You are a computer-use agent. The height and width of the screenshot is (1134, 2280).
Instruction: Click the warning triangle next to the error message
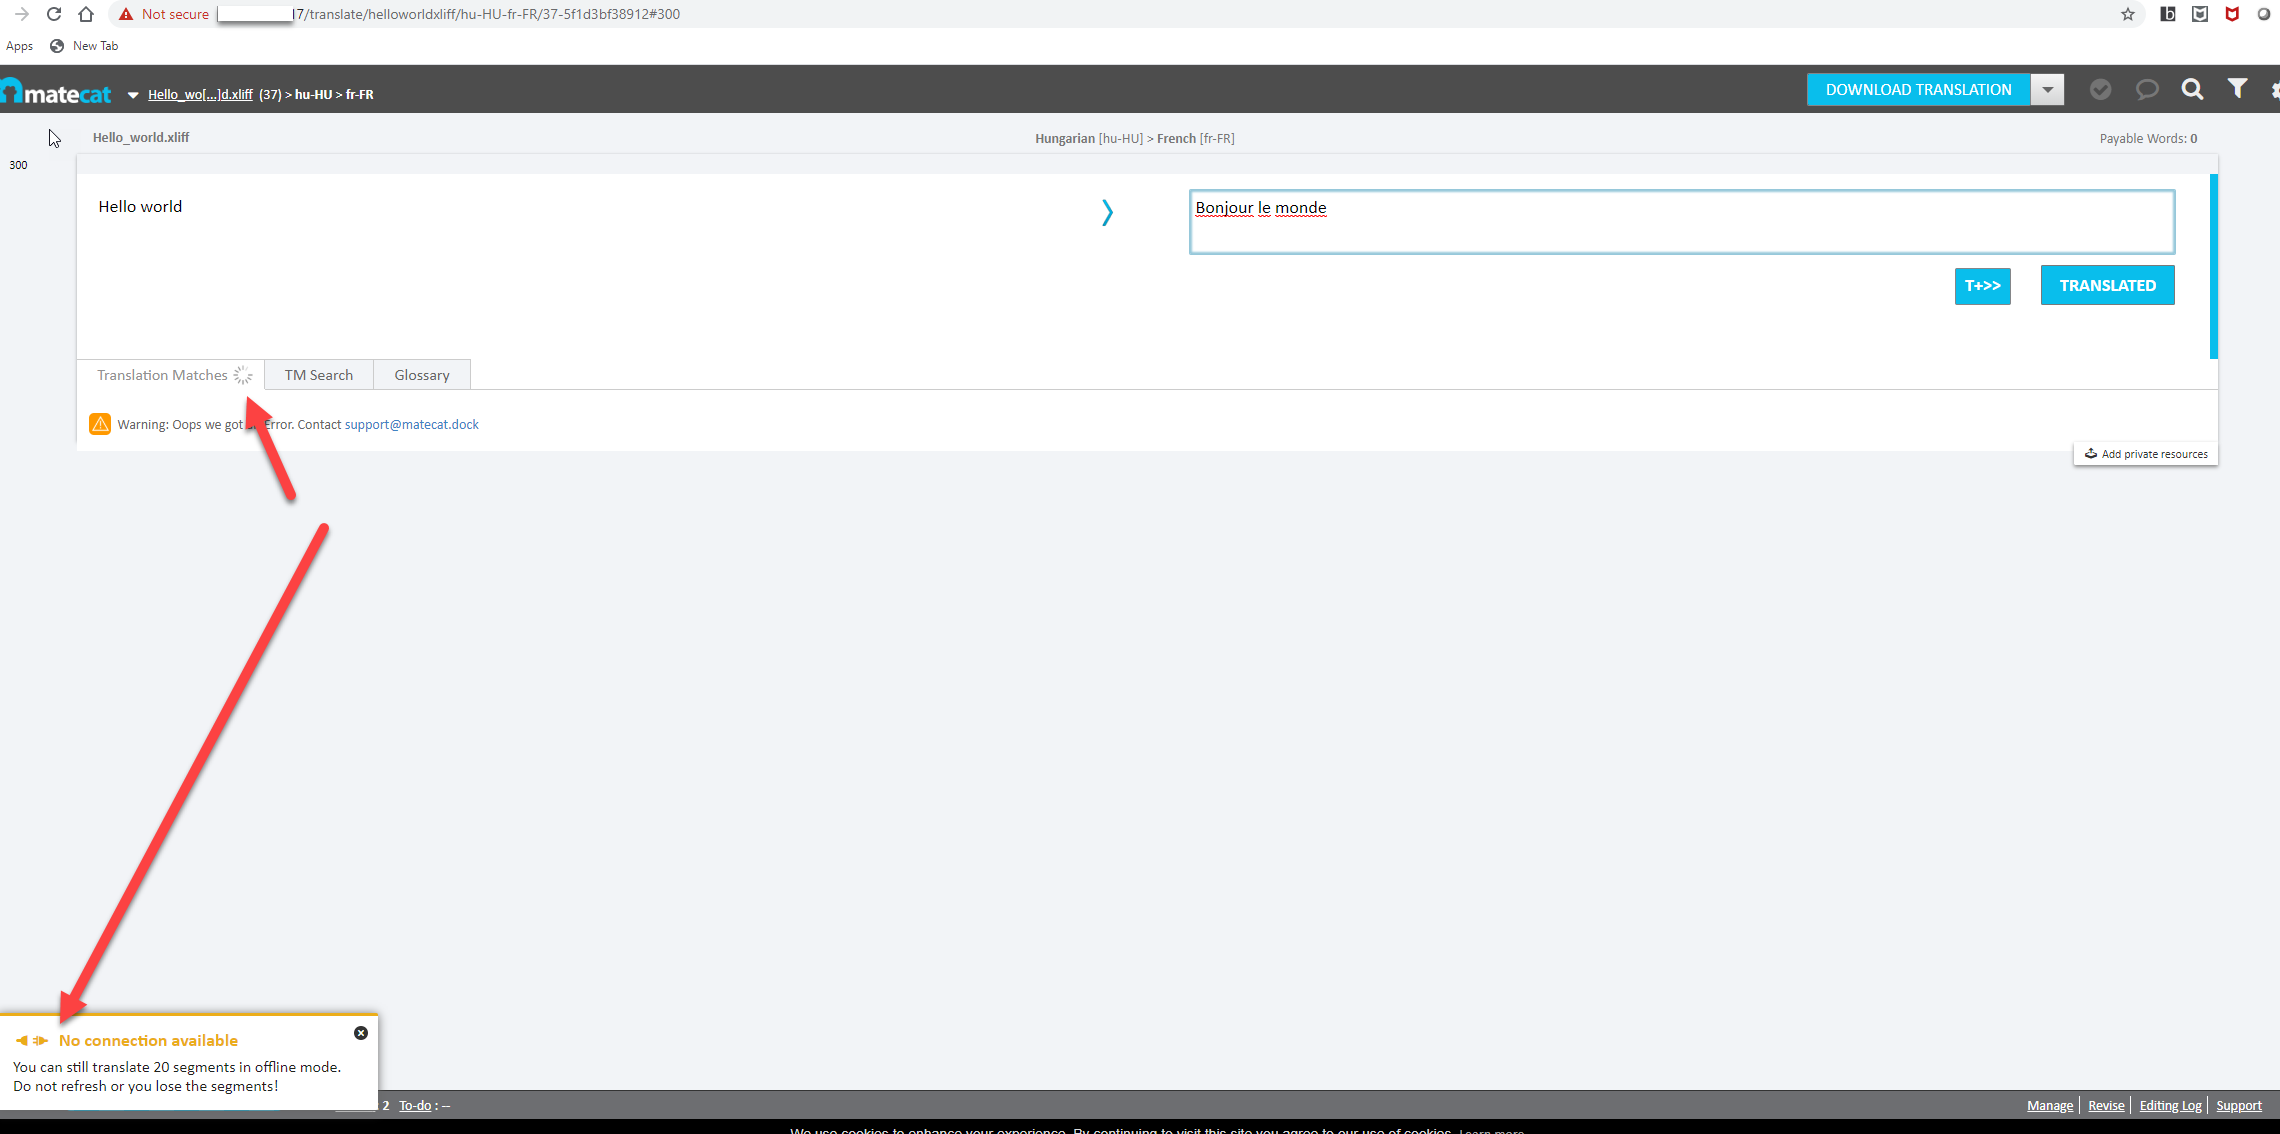pyautogui.click(x=100, y=424)
